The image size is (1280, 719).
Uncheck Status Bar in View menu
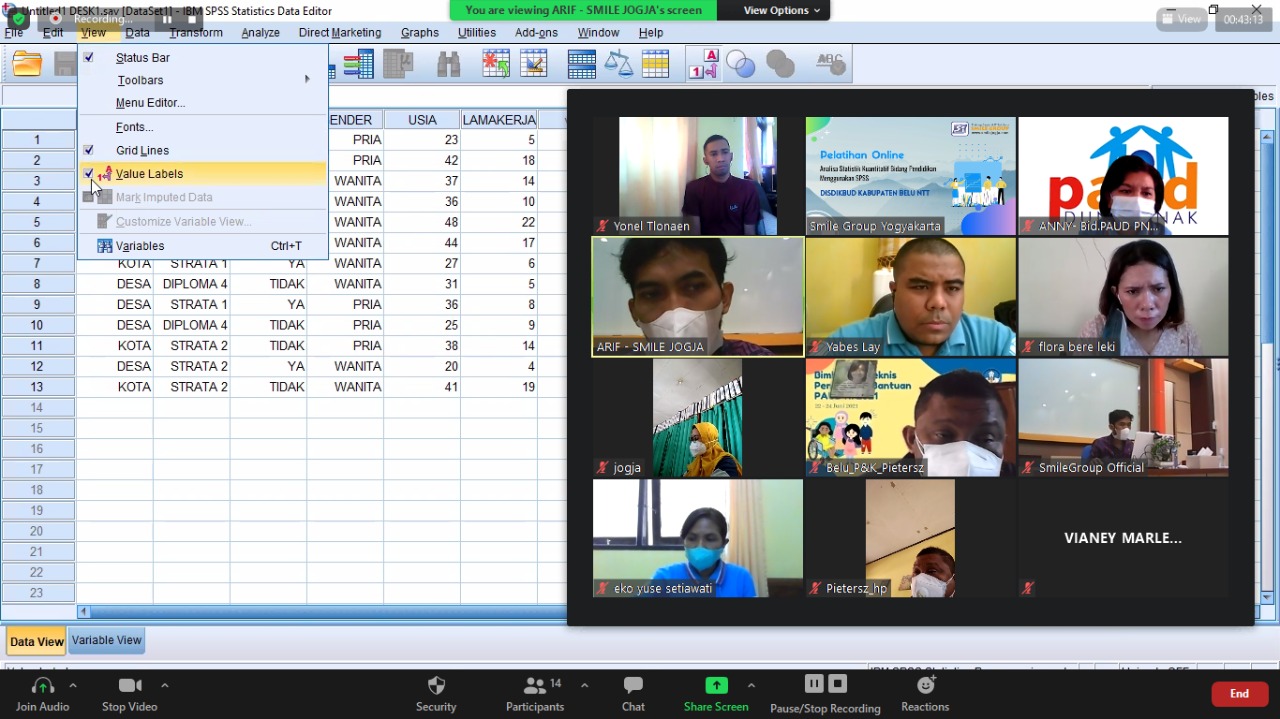(x=143, y=58)
